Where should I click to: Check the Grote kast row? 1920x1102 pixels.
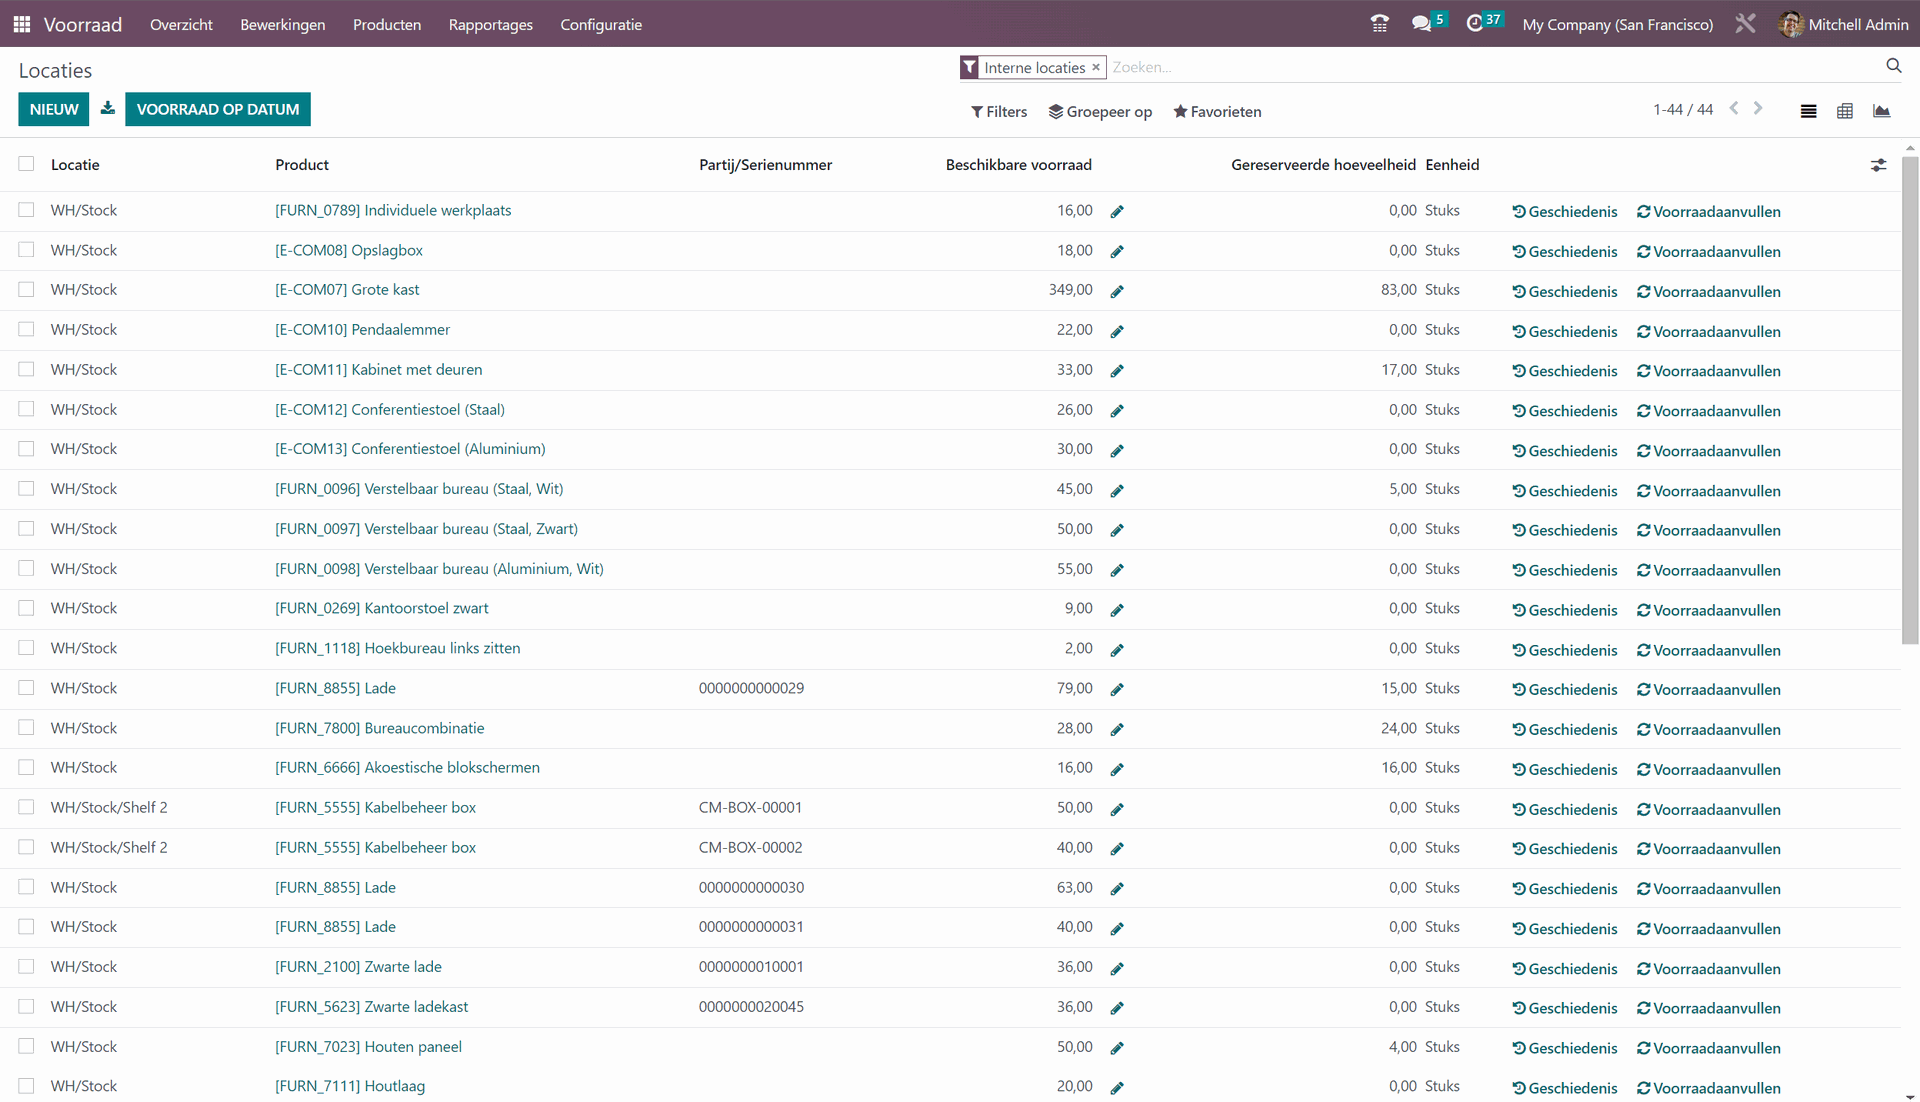[x=26, y=289]
